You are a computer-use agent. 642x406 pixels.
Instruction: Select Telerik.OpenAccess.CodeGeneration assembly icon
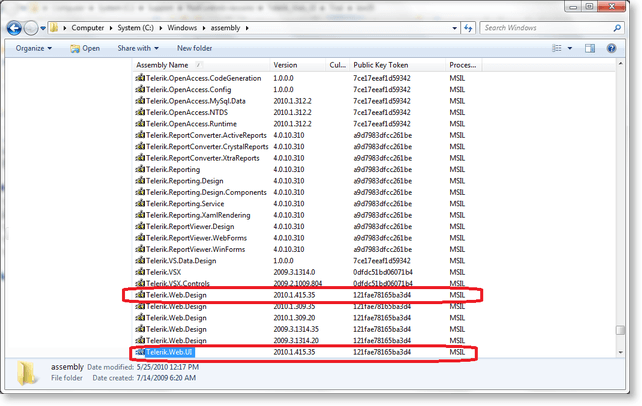click(140, 78)
